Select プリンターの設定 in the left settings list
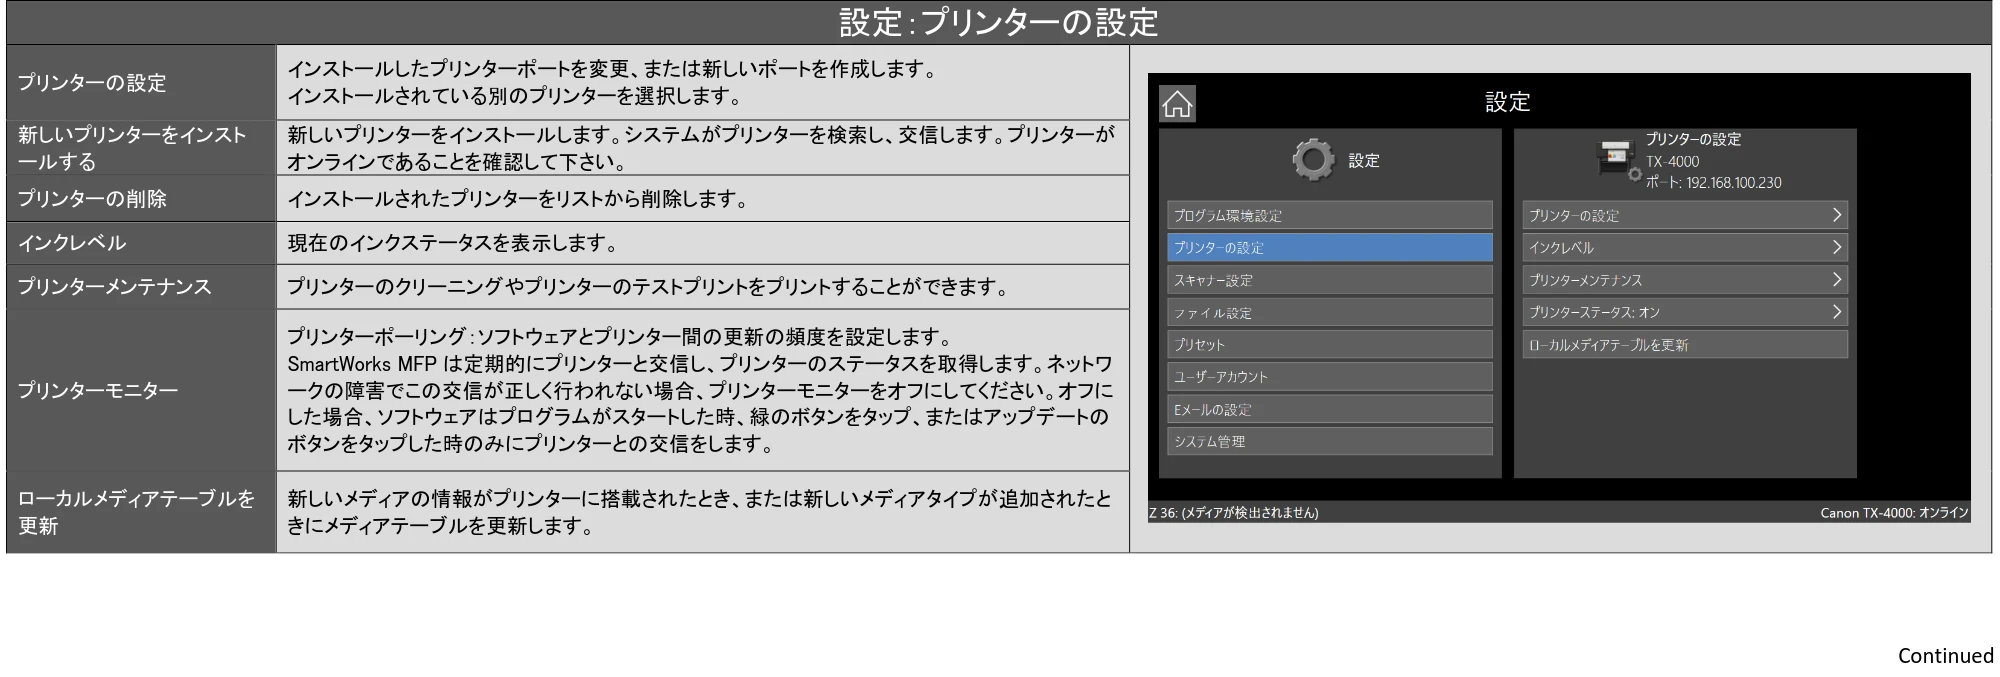The width and height of the screenshot is (2000, 677). [x=1329, y=247]
